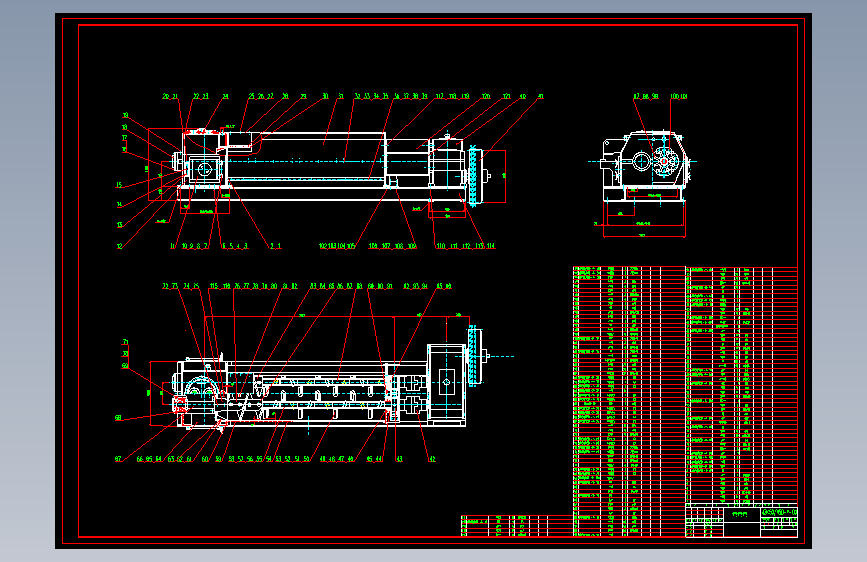Select the drawing name cell in title block
Viewport: 867px width, 562px height.
(x=741, y=514)
